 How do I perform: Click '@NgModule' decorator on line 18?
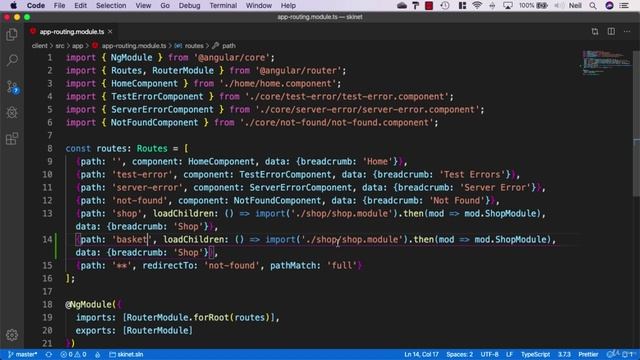click(x=90, y=304)
